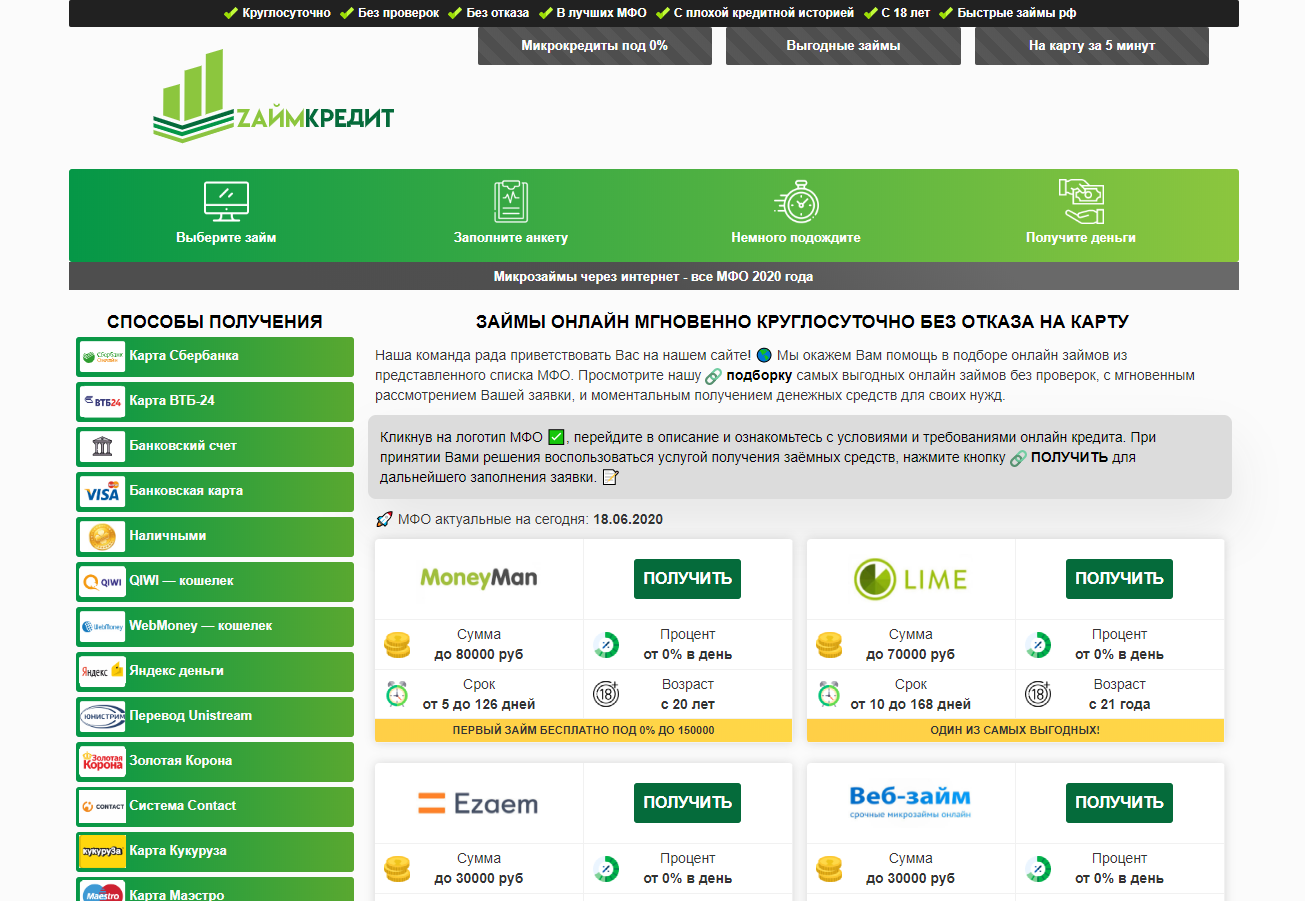Click the monitor icon above Выберите займ
The height and width of the screenshot is (901, 1305).
pyautogui.click(x=226, y=201)
